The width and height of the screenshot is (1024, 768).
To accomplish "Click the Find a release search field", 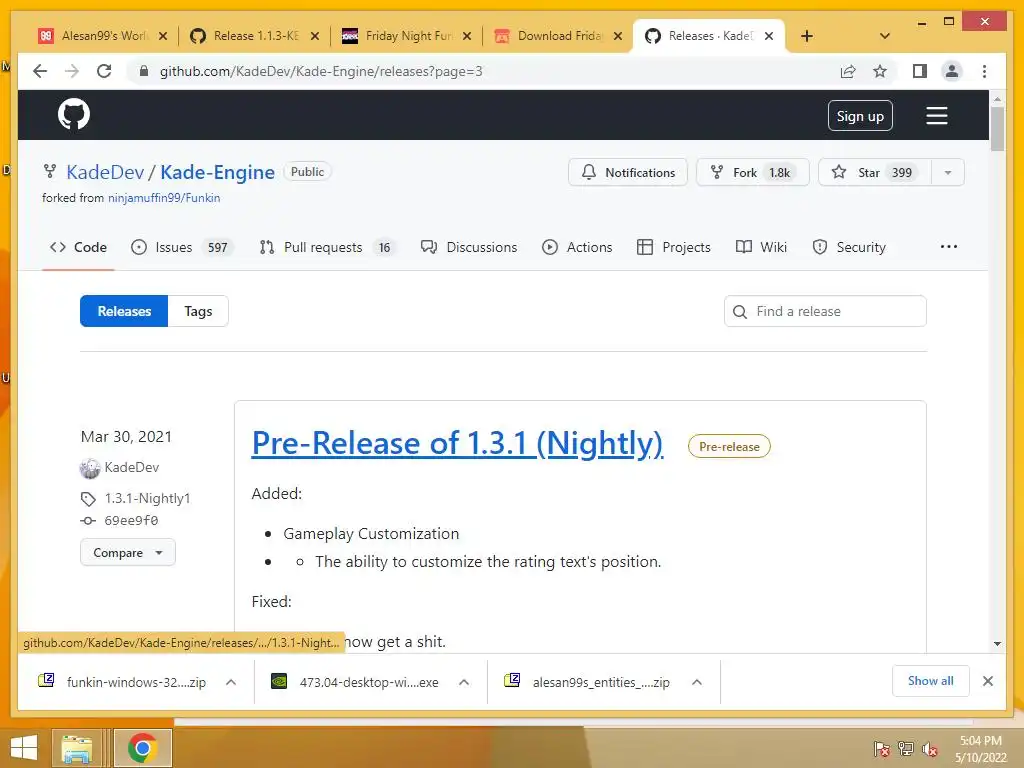I will click(x=825, y=311).
